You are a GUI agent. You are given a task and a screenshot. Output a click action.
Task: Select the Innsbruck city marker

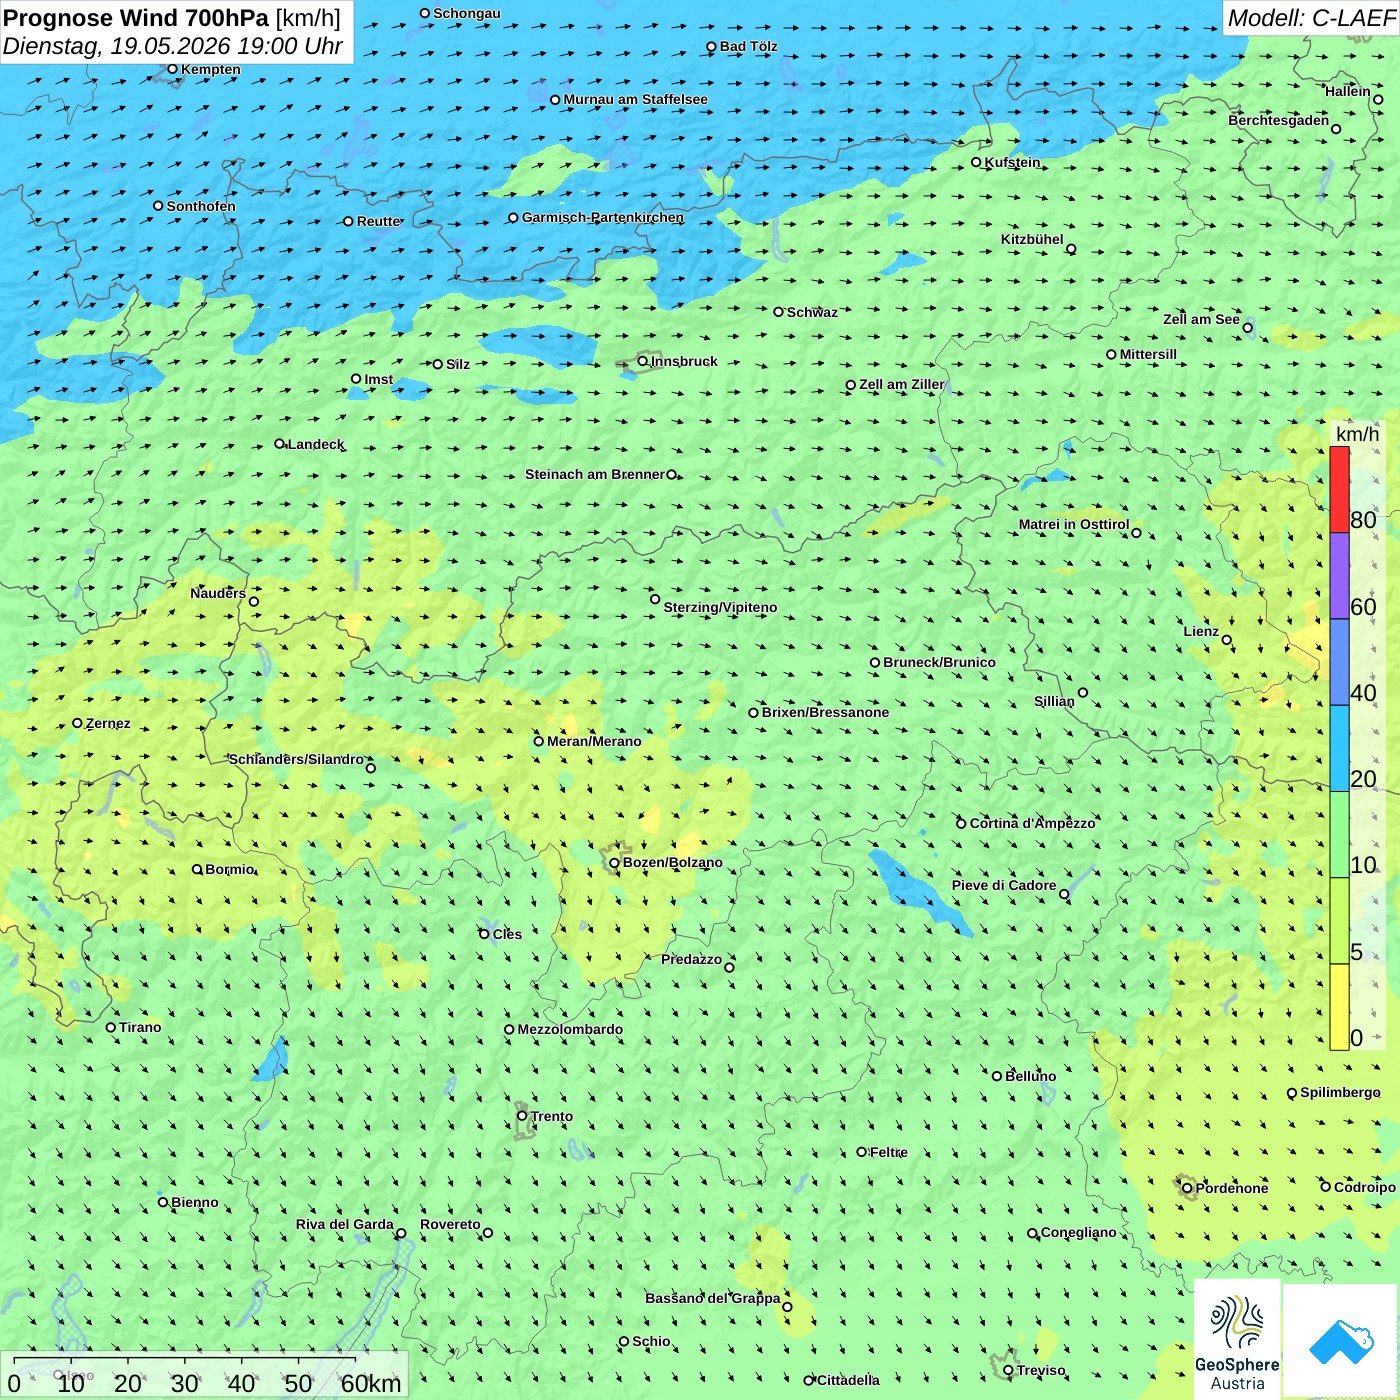[x=643, y=361]
